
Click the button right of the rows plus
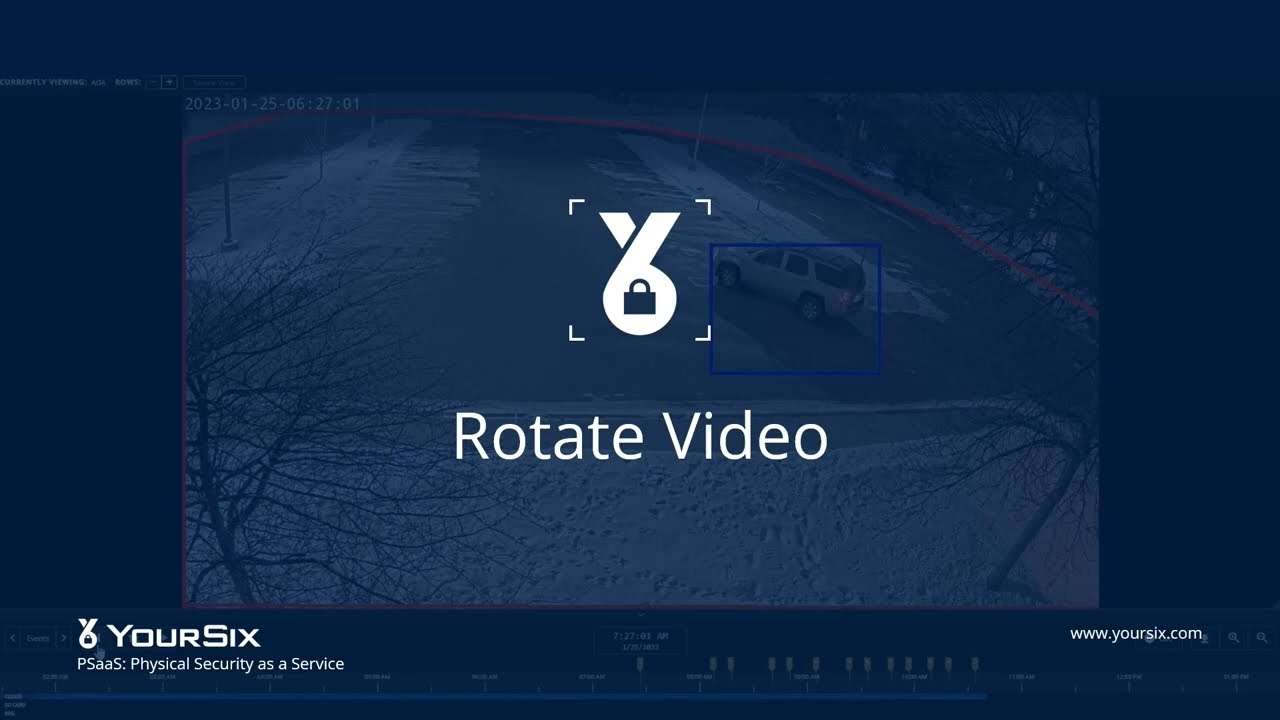[x=214, y=83]
